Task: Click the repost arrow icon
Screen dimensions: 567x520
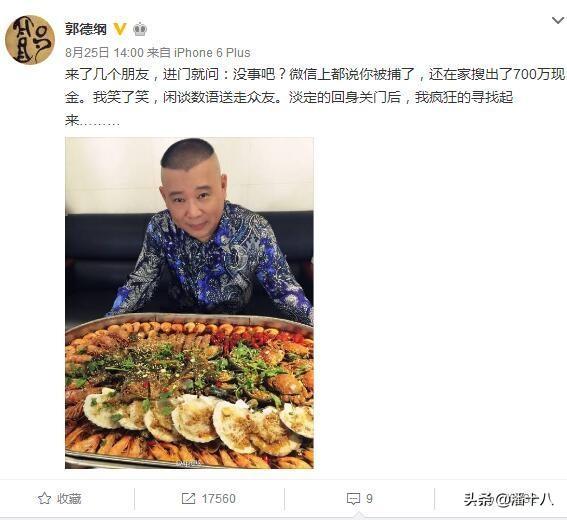Action: [x=188, y=498]
